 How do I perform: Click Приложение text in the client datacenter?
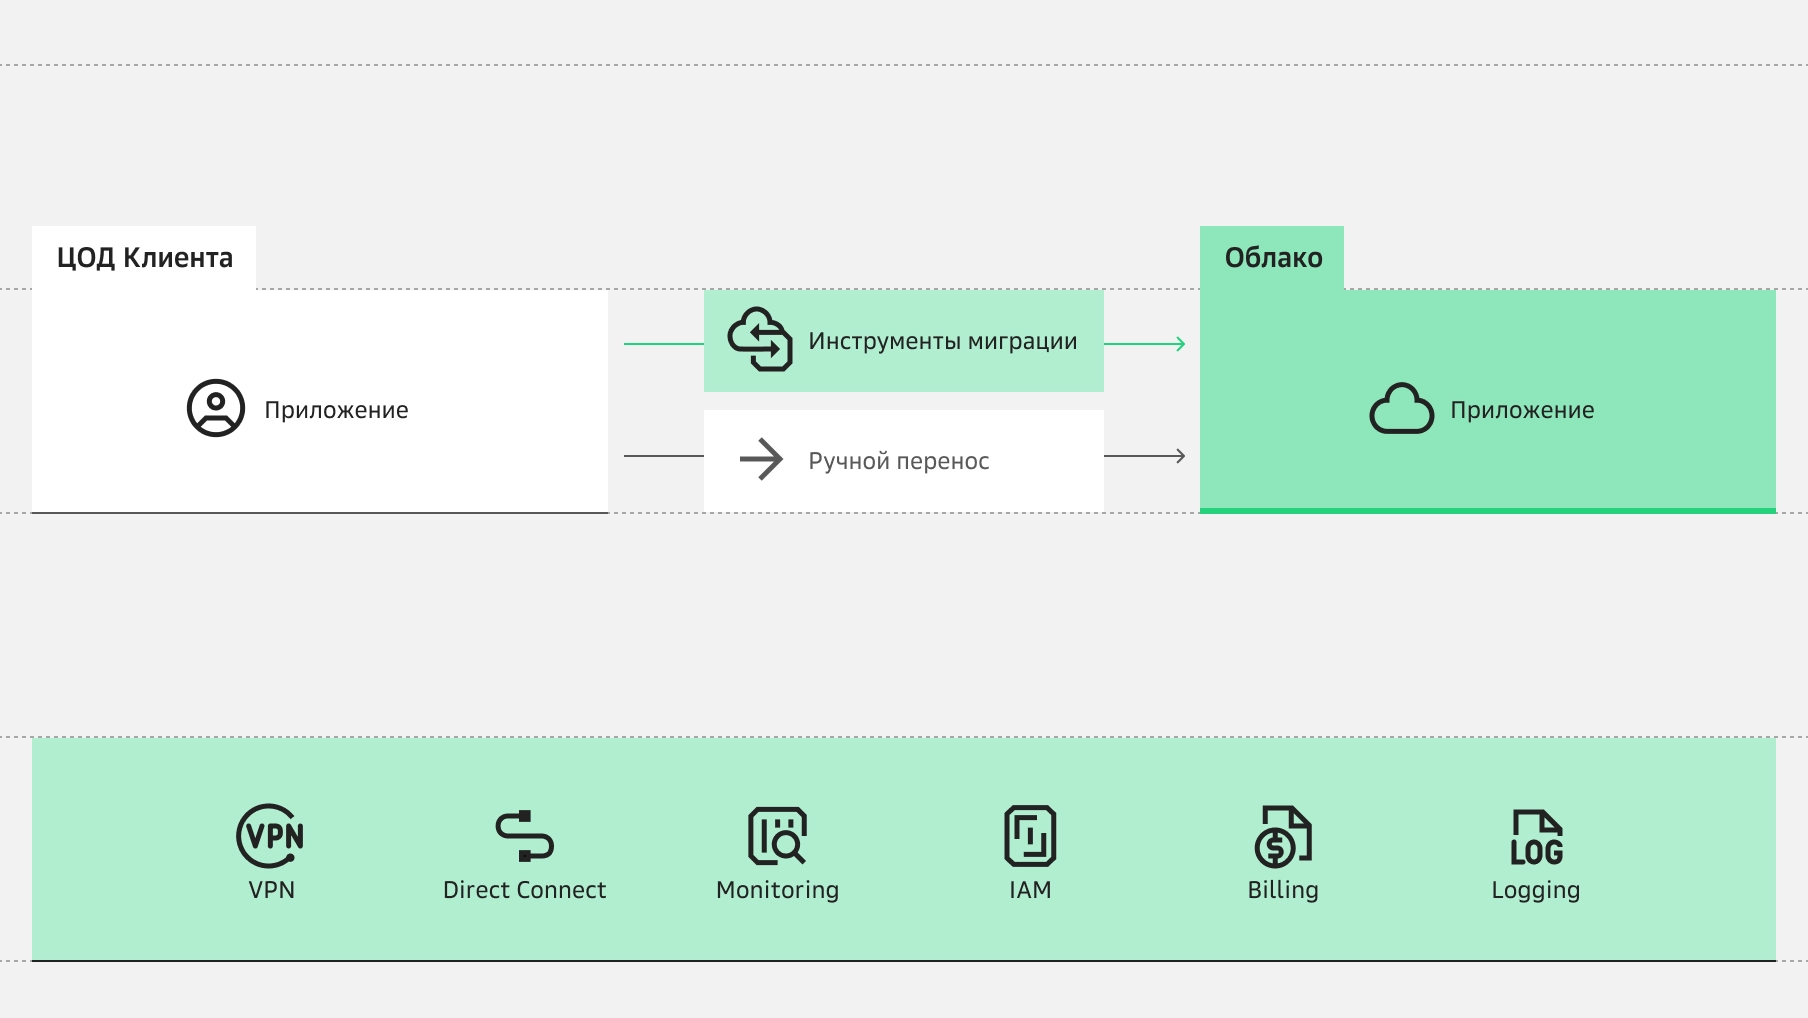(336, 410)
